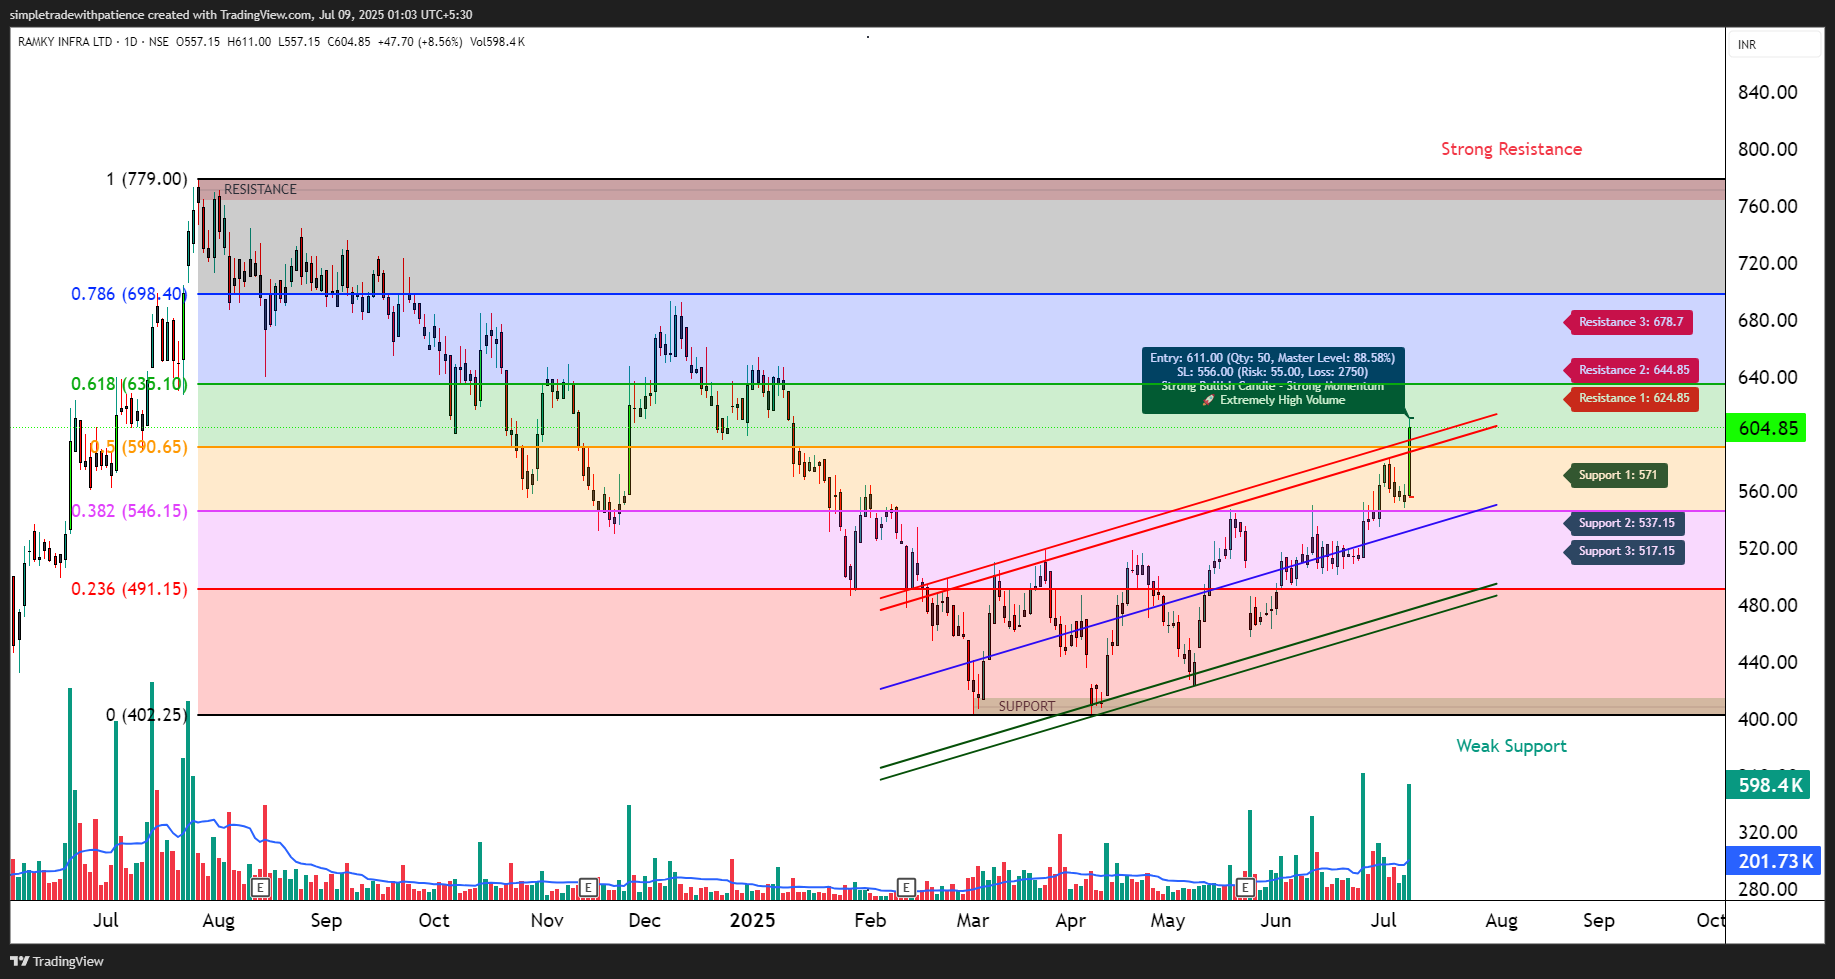
Task: Click the Fibonacci label 0.236 (491.15)
Action: [129, 589]
